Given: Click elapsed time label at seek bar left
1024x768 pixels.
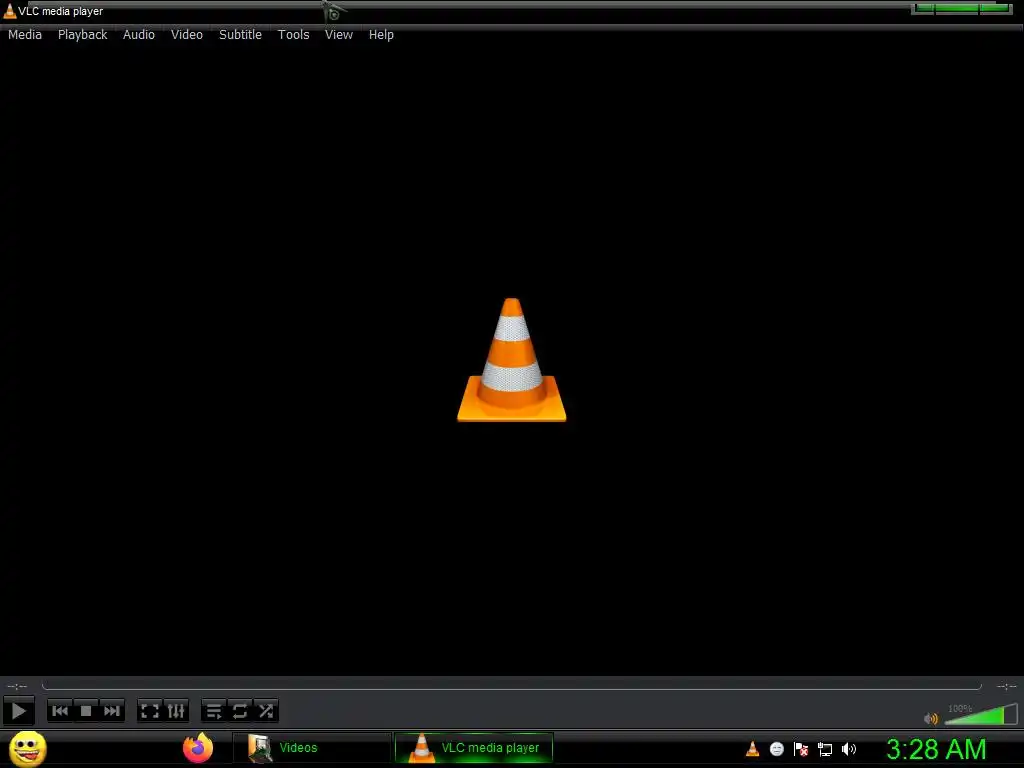Looking at the screenshot, I should click(x=17, y=686).
